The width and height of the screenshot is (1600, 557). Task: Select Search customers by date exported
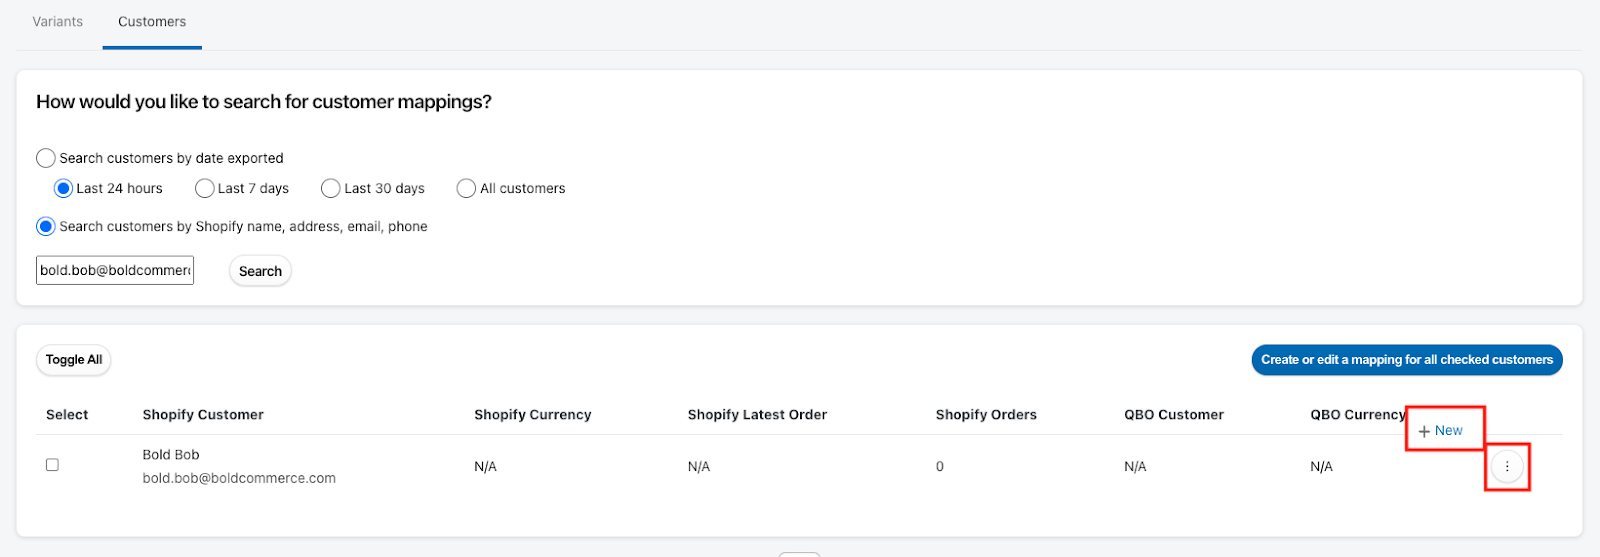pyautogui.click(x=46, y=158)
